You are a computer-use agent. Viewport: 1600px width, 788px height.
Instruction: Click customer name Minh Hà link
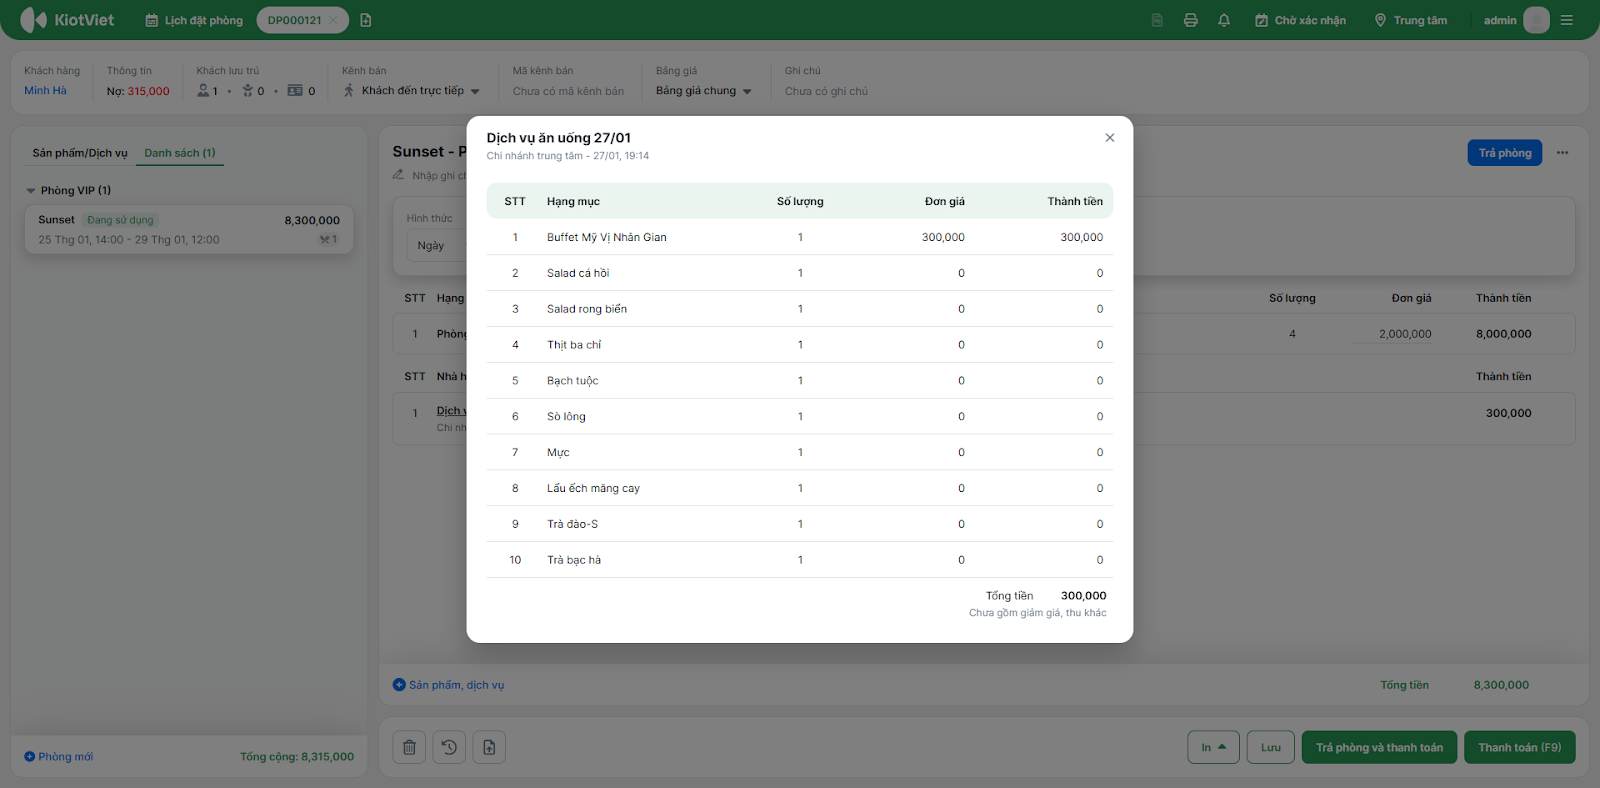coord(45,91)
